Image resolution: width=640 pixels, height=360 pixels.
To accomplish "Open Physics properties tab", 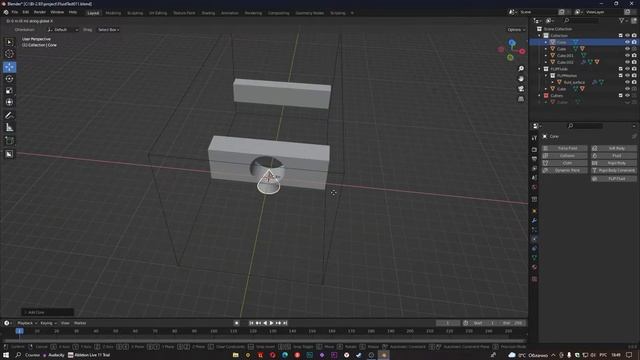I will [x=534, y=239].
